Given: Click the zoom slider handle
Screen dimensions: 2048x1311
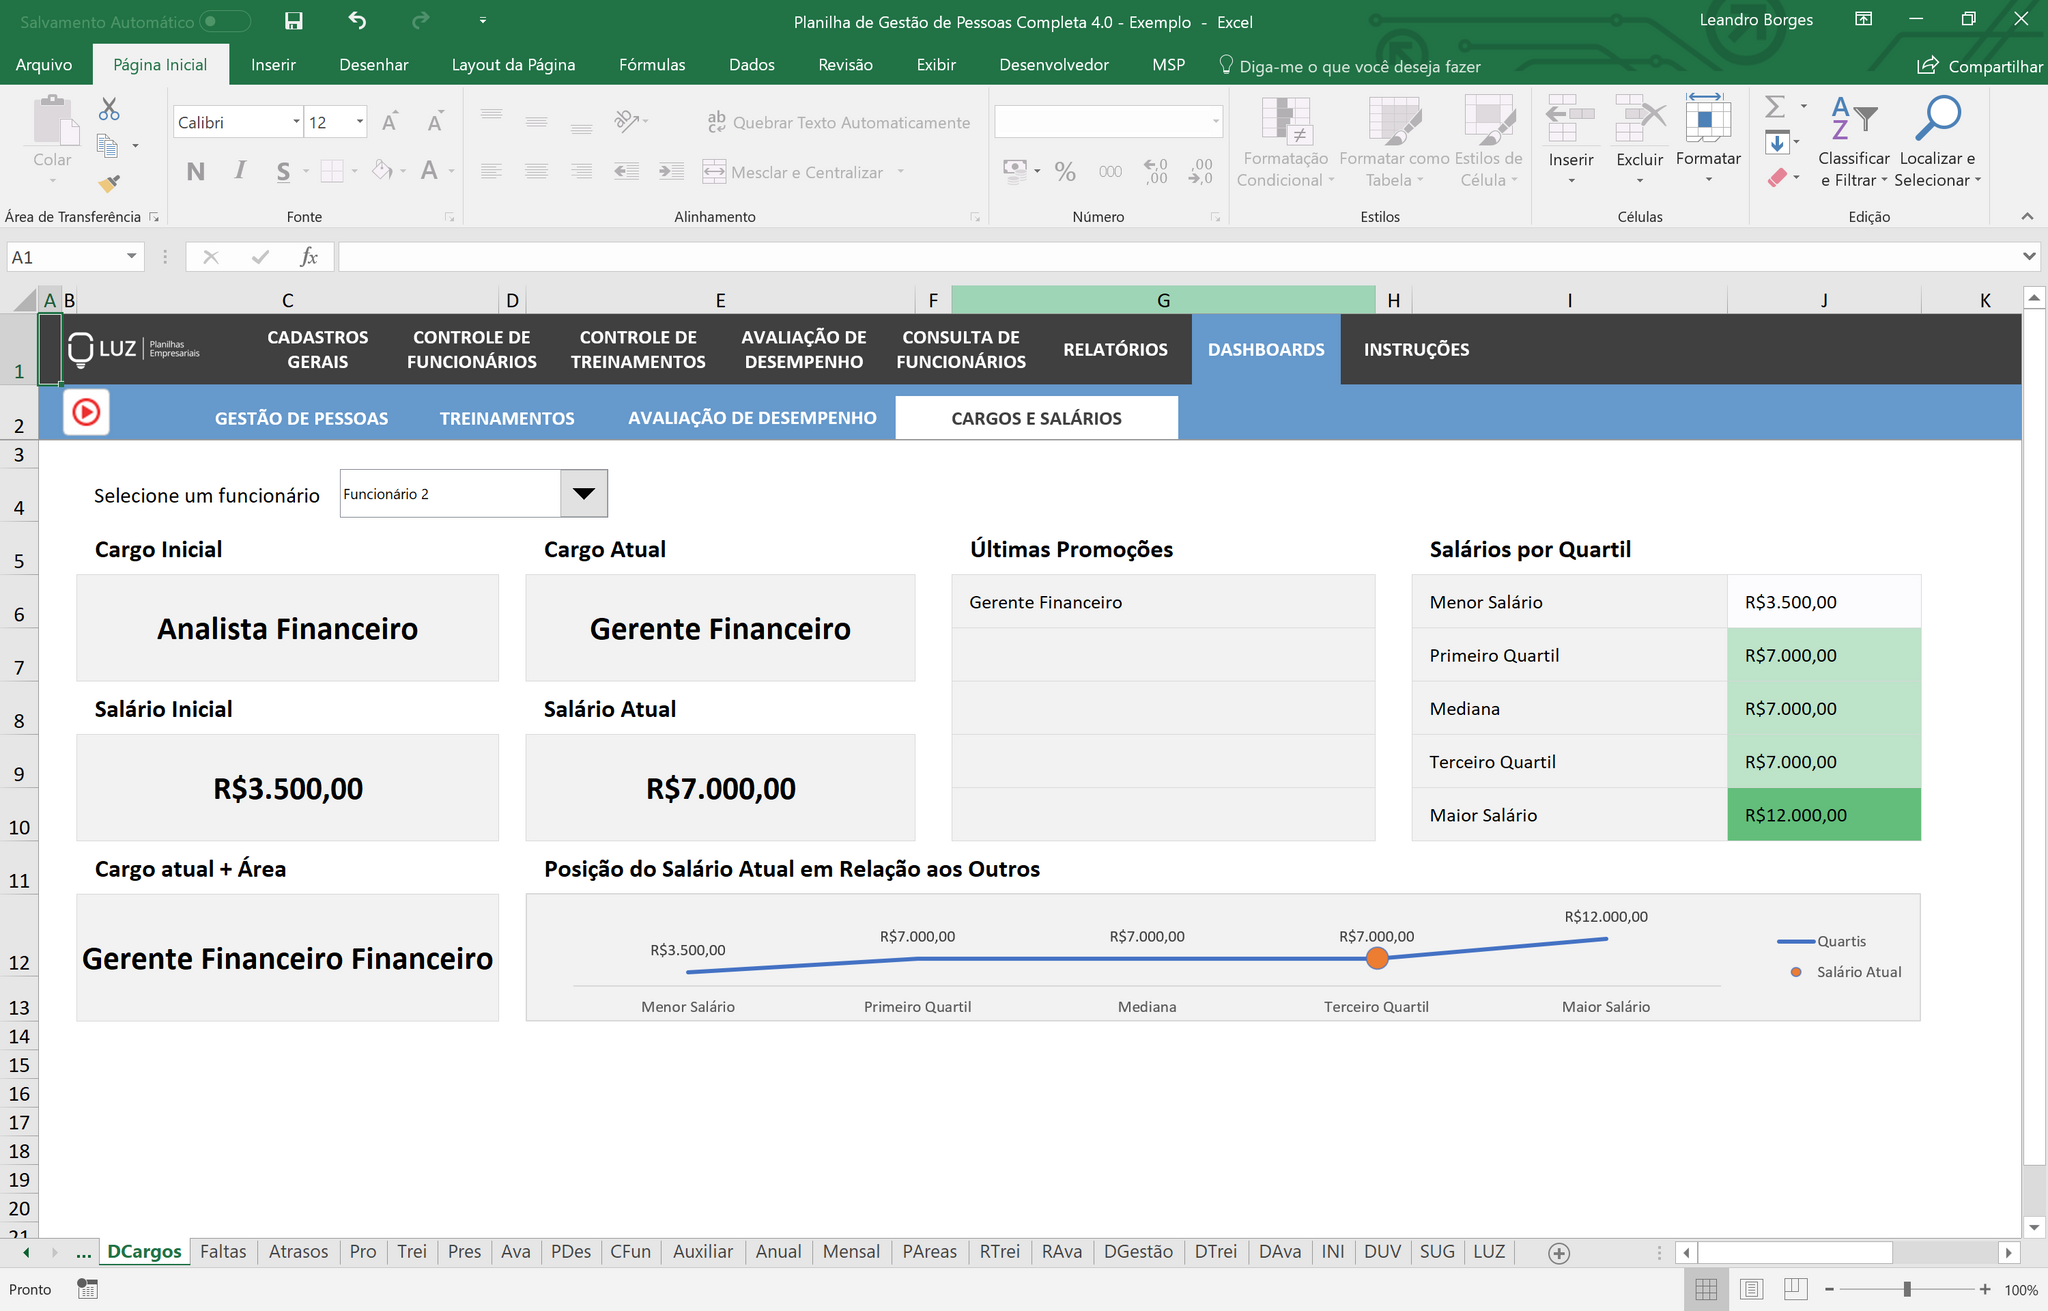Looking at the screenshot, I should point(1907,1290).
